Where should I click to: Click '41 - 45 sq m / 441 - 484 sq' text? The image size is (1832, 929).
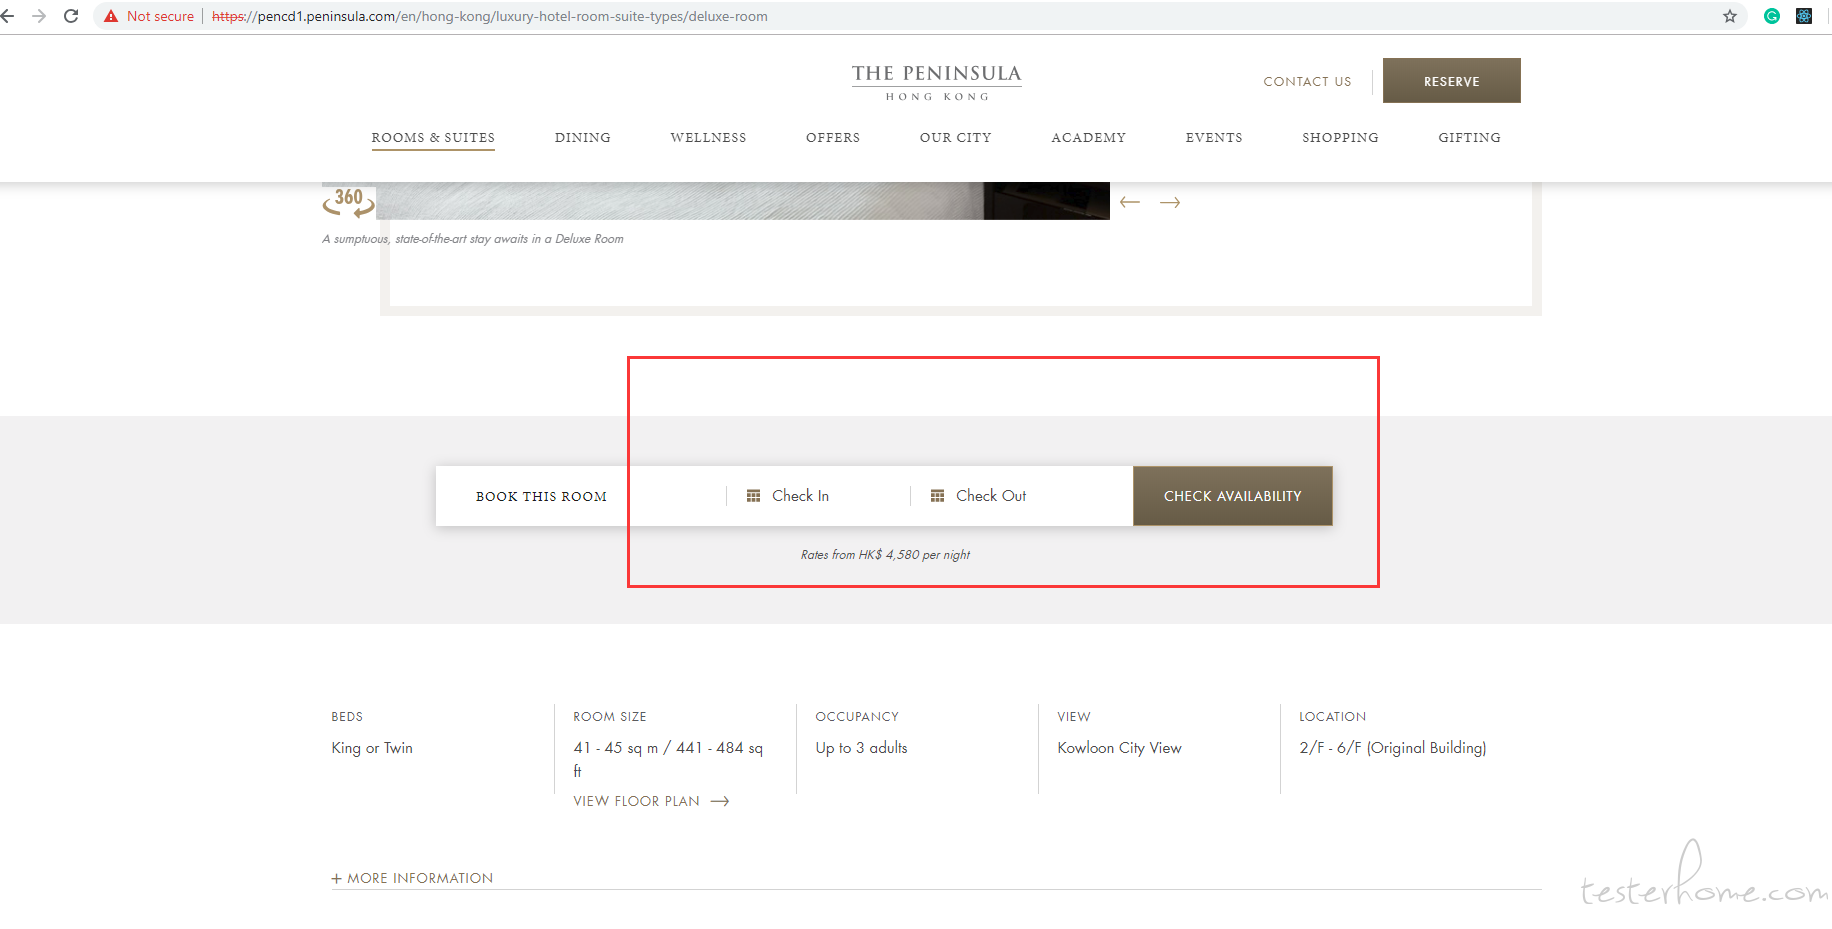tap(668, 748)
